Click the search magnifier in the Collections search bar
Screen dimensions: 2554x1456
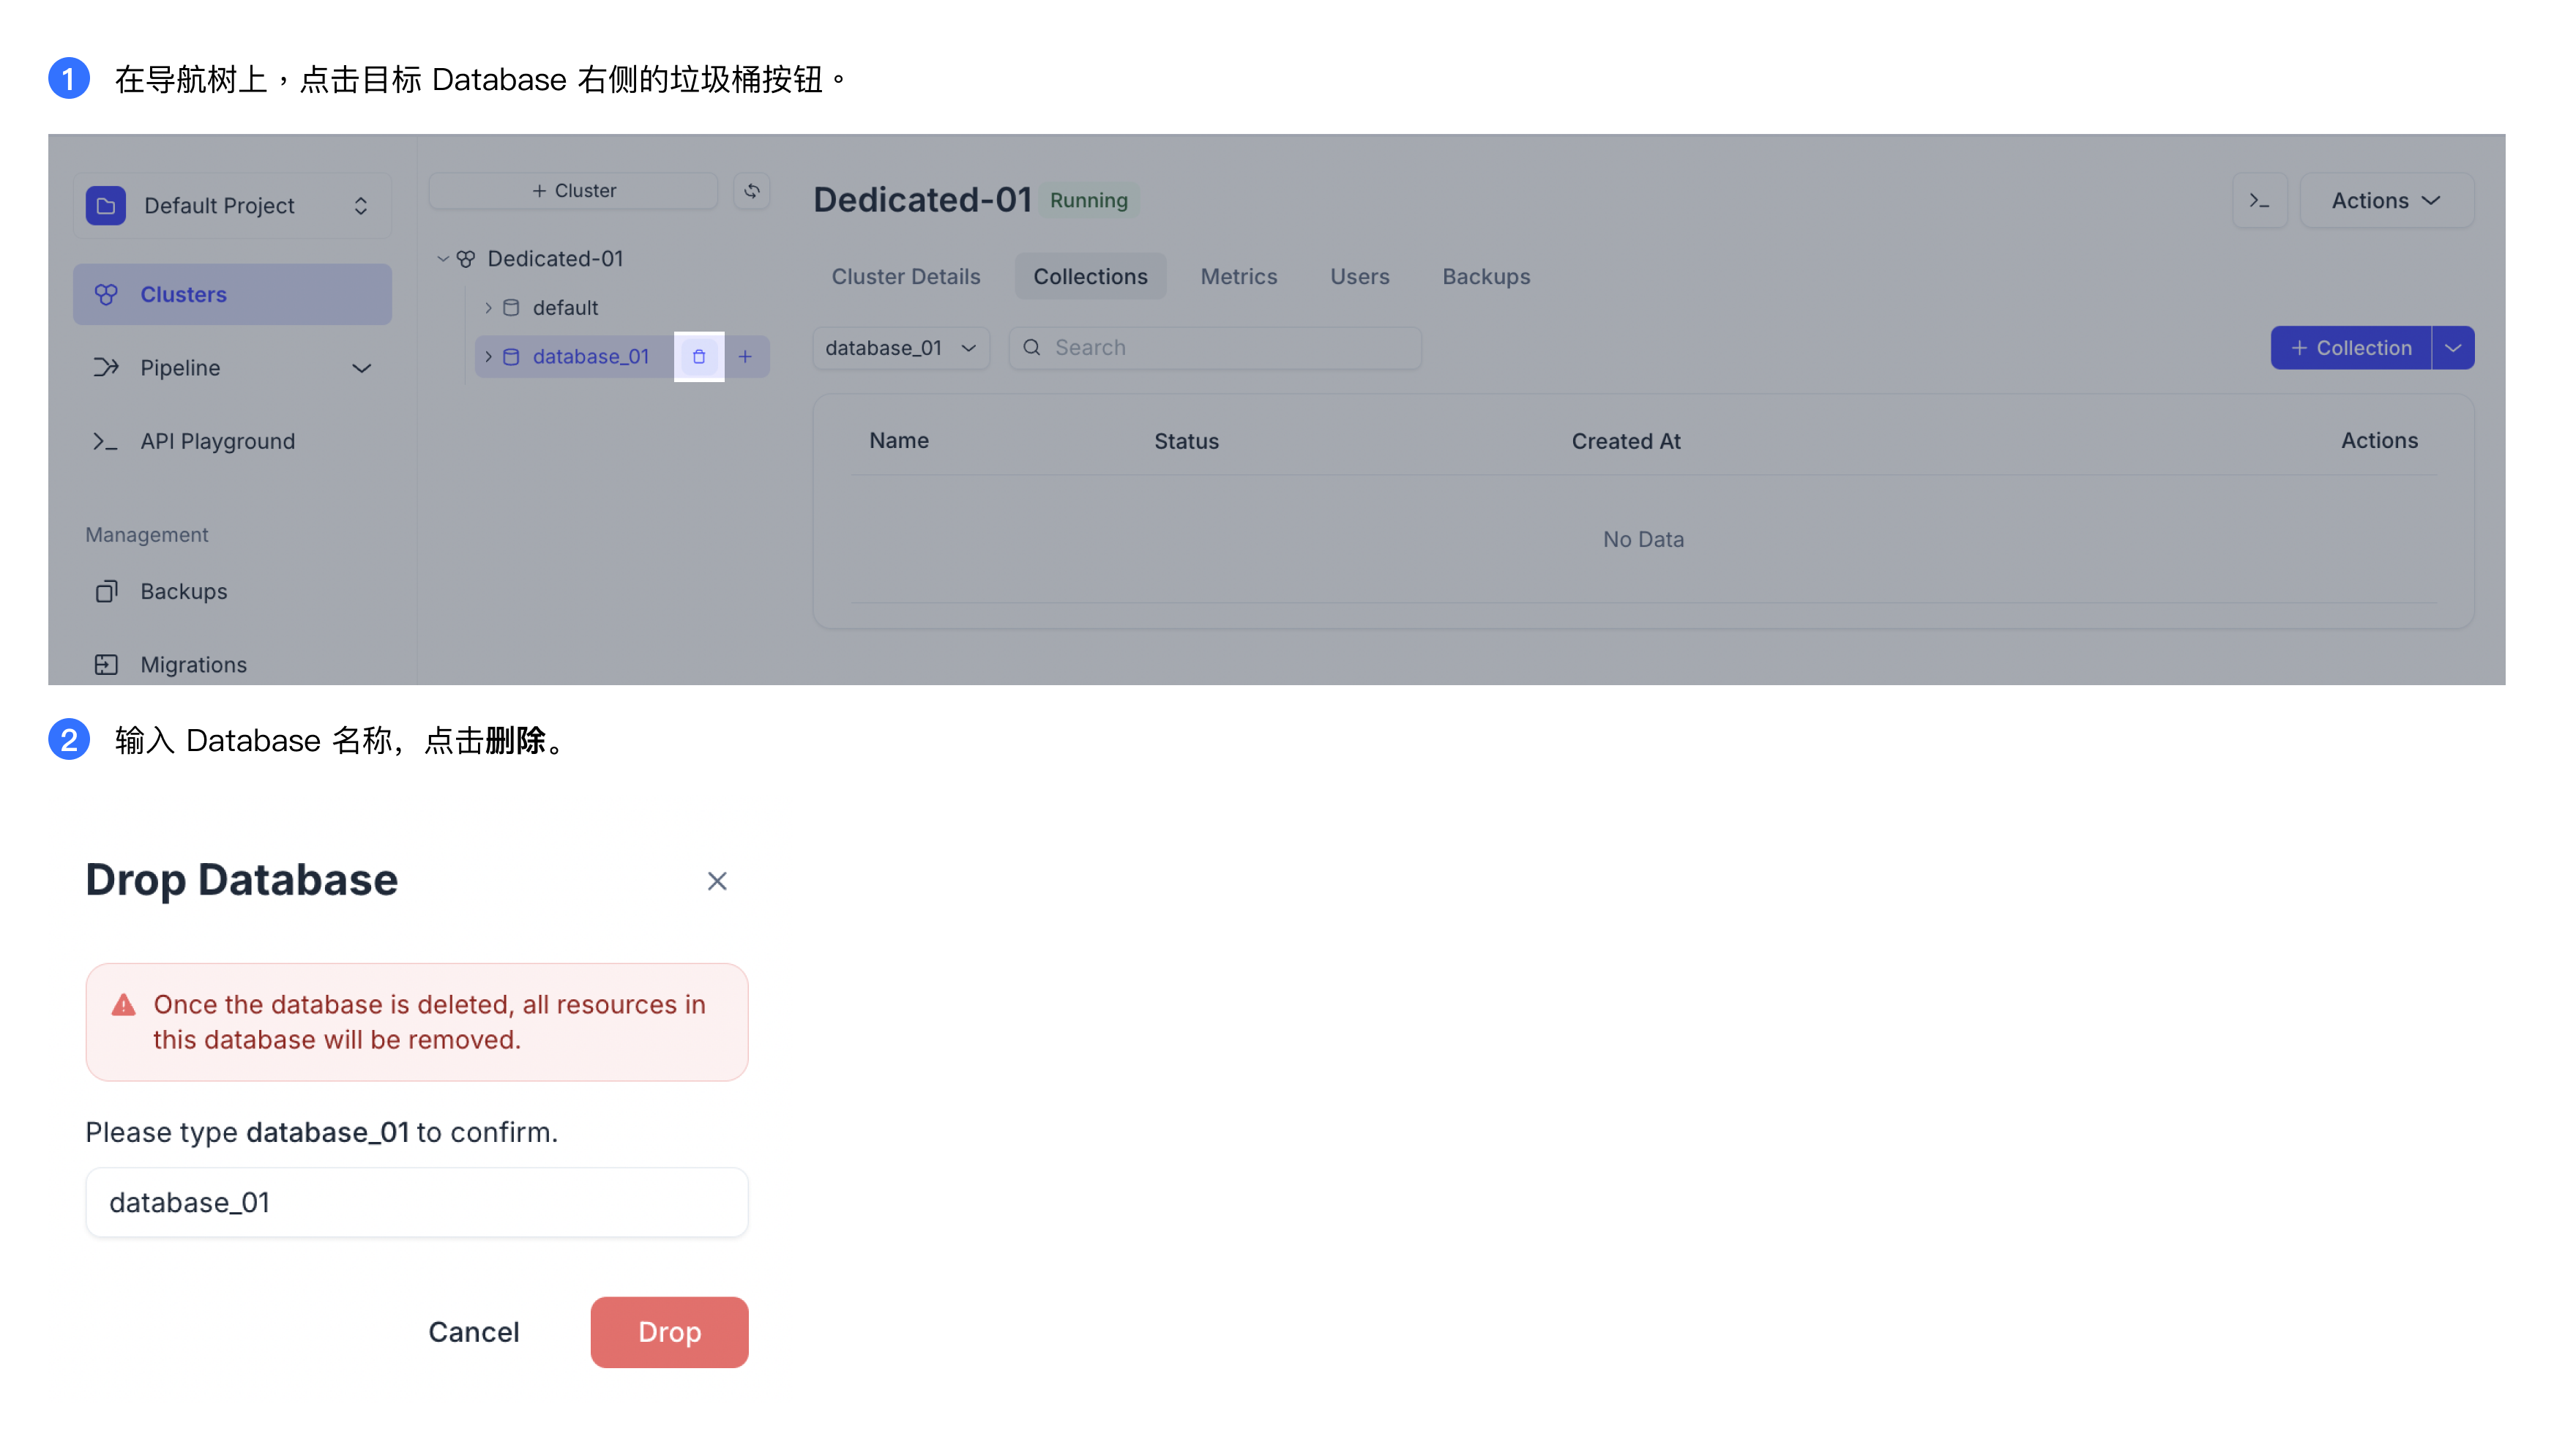pos(1032,347)
